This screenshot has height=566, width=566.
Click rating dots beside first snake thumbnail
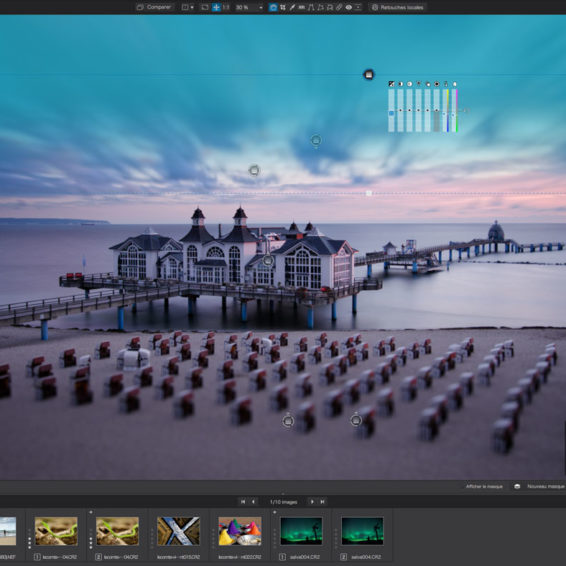click(30, 539)
